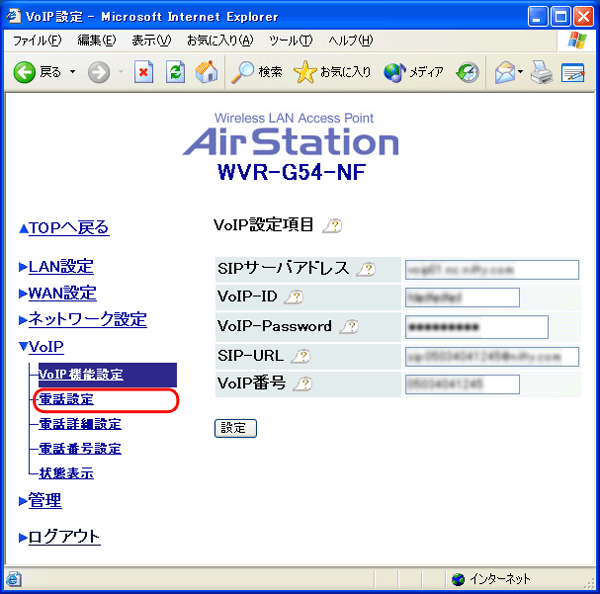Click the VoIP番号 input field
This screenshot has height=594, width=600.
462,384
